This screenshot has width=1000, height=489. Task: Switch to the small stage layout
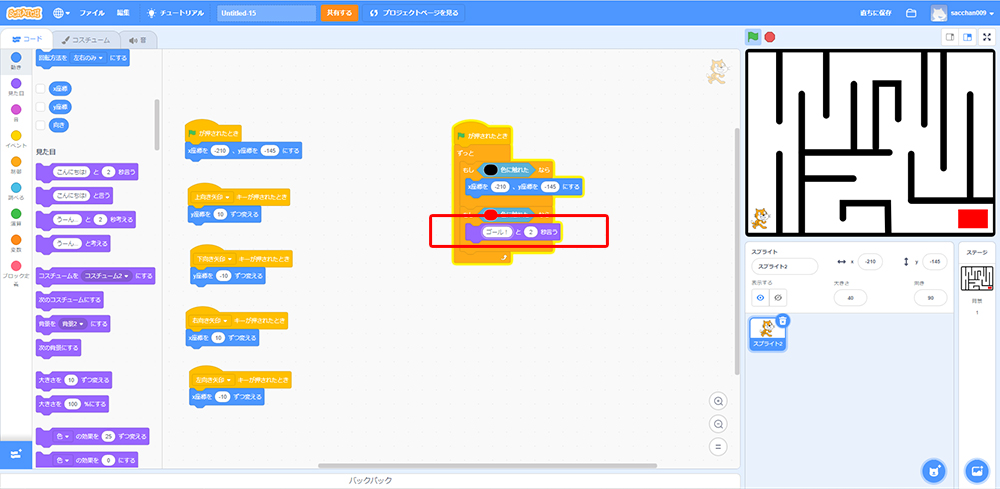949,37
